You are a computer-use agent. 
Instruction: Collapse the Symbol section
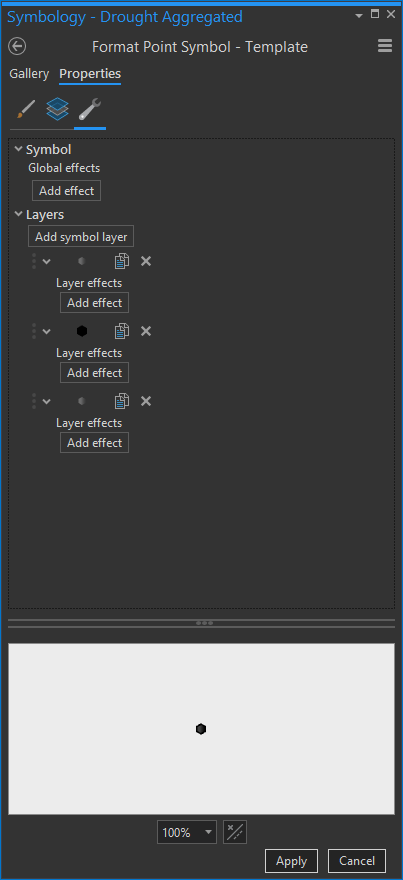pos(19,149)
